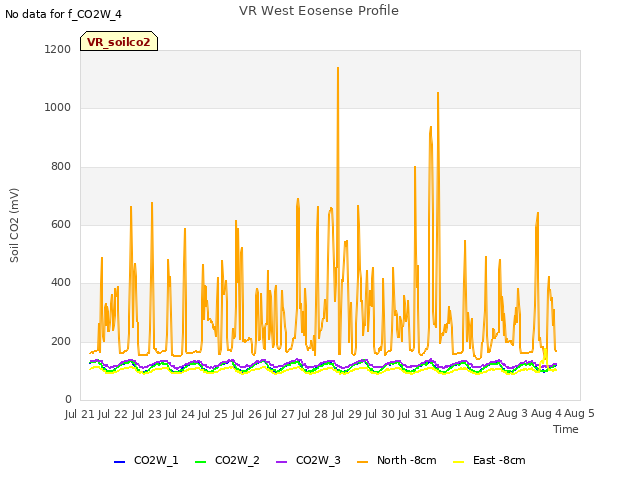Click the yellow East -8cm legend marker
Screen dimensions: 640x480
[x=459, y=462]
